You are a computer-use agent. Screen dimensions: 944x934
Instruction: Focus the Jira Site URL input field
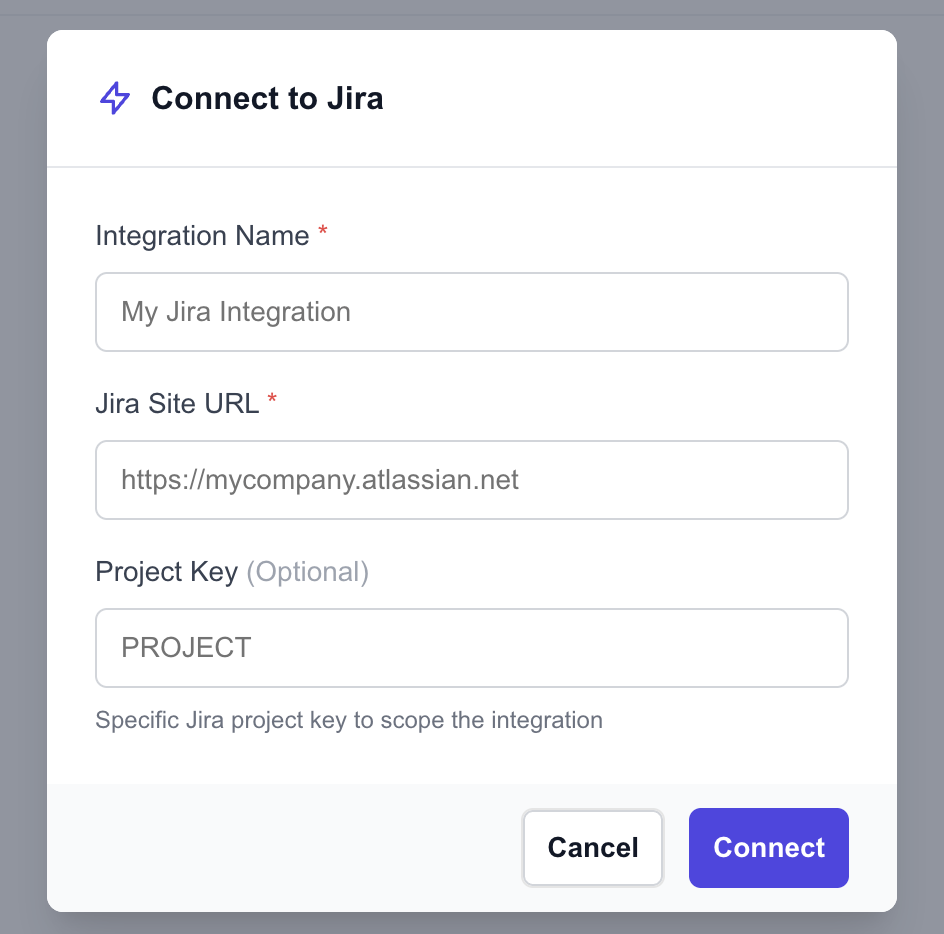coord(472,480)
